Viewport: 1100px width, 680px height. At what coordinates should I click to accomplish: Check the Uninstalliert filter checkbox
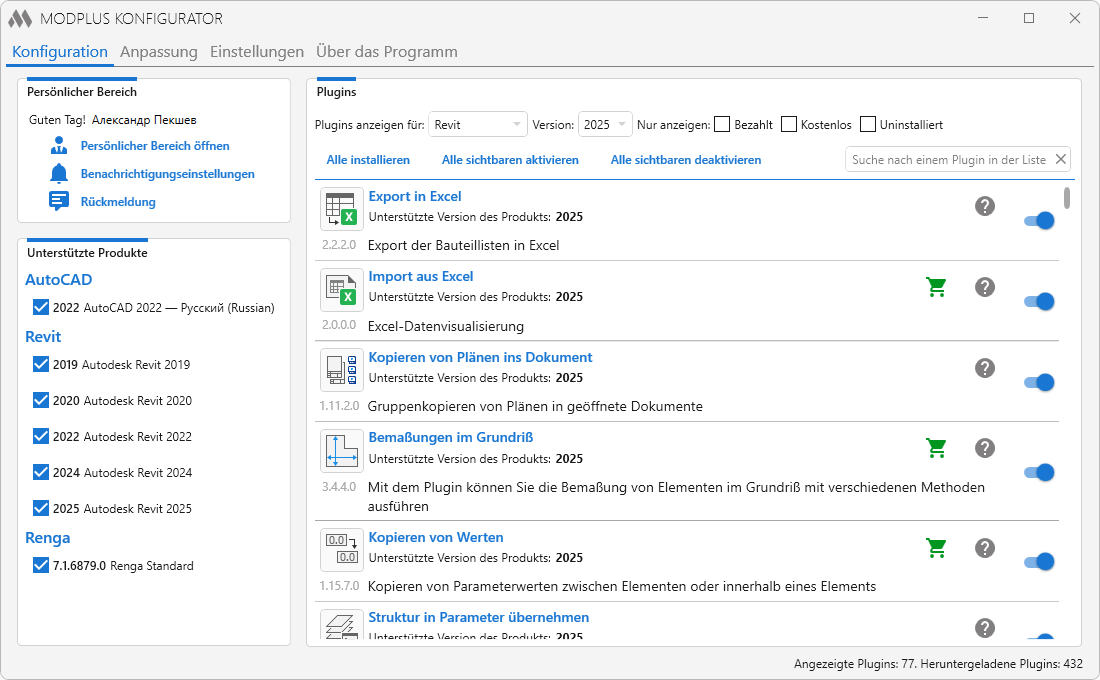(x=868, y=124)
